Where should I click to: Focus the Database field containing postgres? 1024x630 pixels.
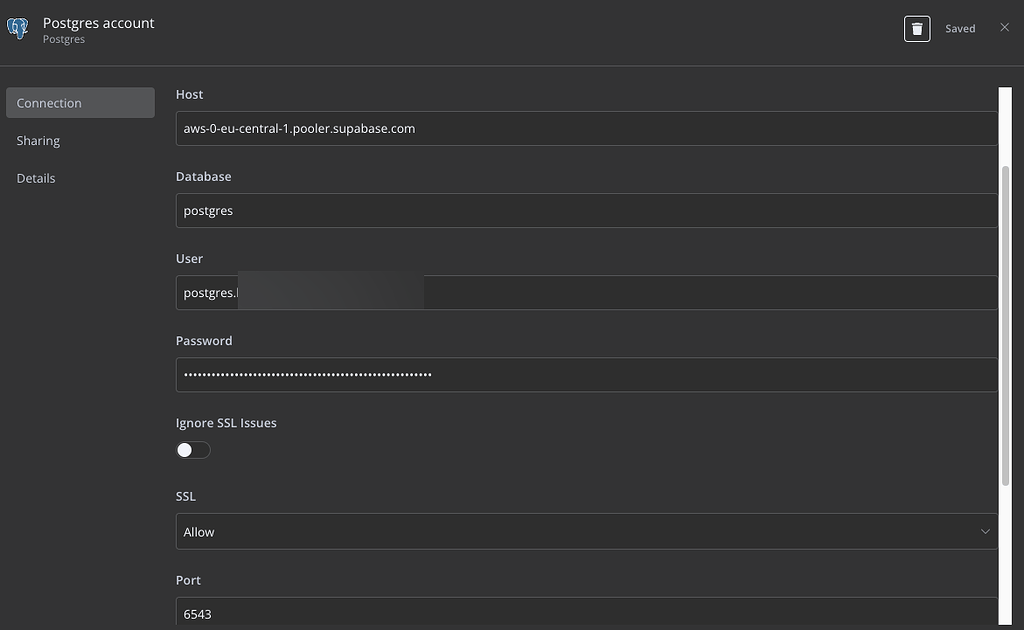point(585,211)
